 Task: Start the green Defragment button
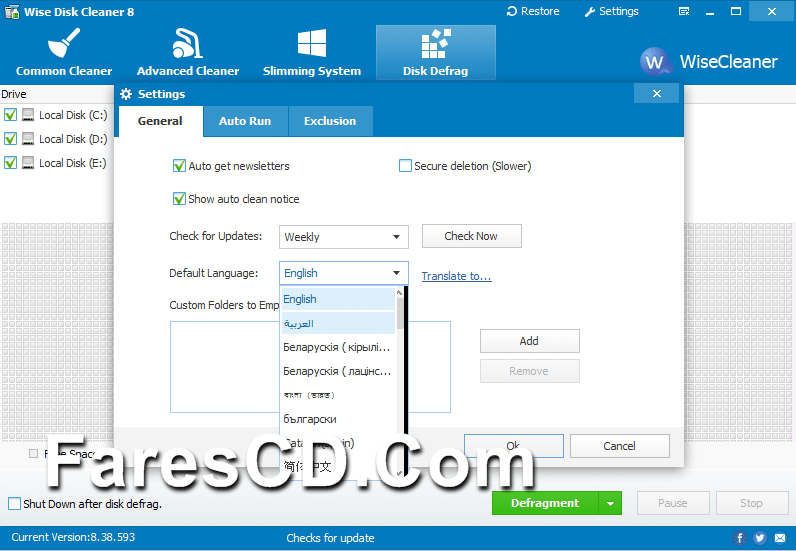pyautogui.click(x=545, y=503)
